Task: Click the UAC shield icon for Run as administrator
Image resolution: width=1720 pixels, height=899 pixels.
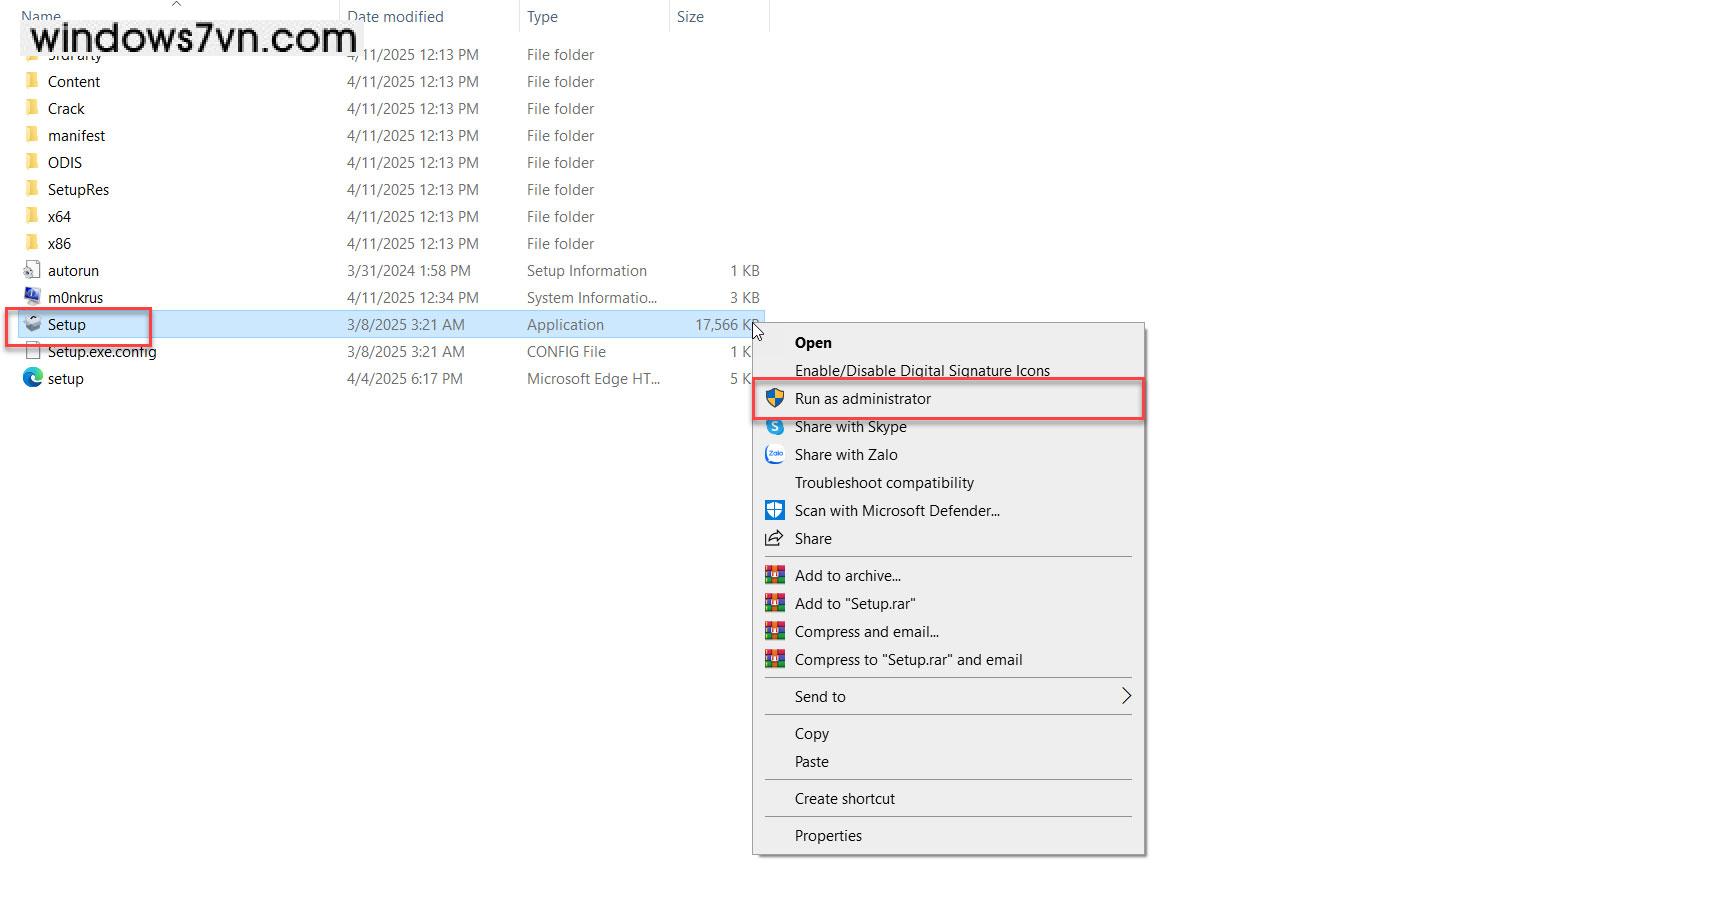Action: (x=774, y=399)
